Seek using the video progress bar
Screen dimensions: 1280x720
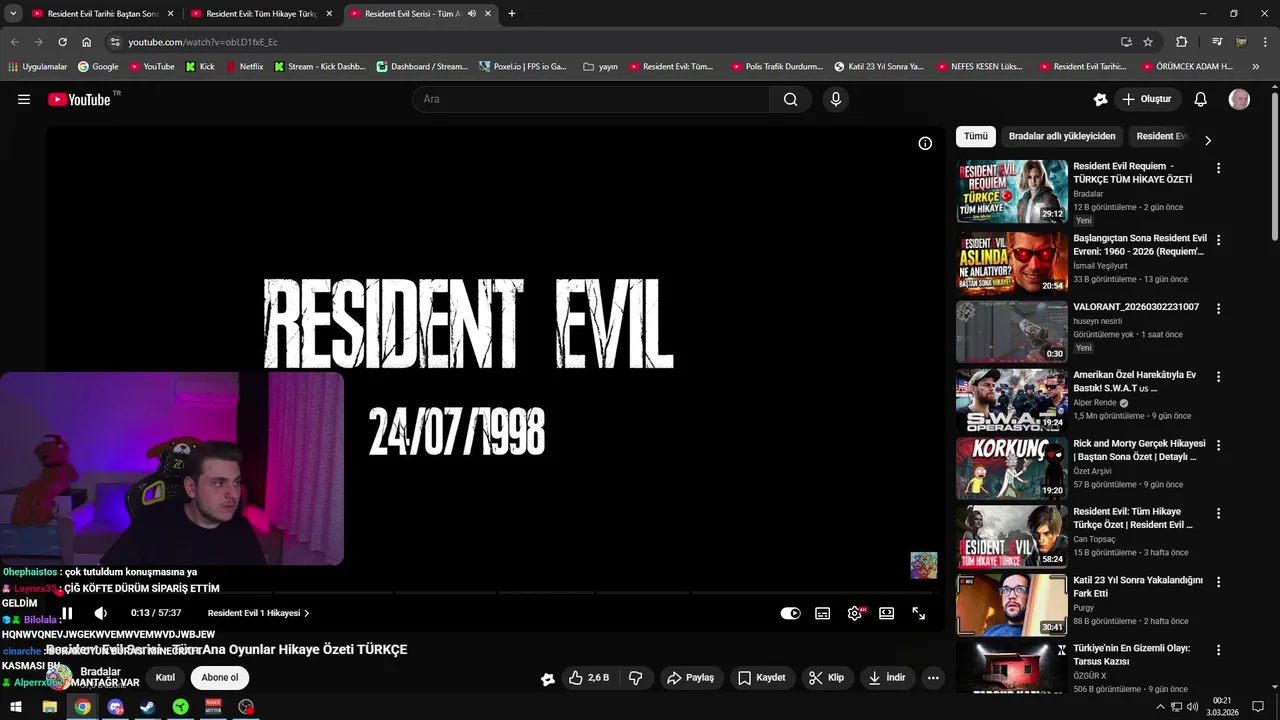[495, 593]
